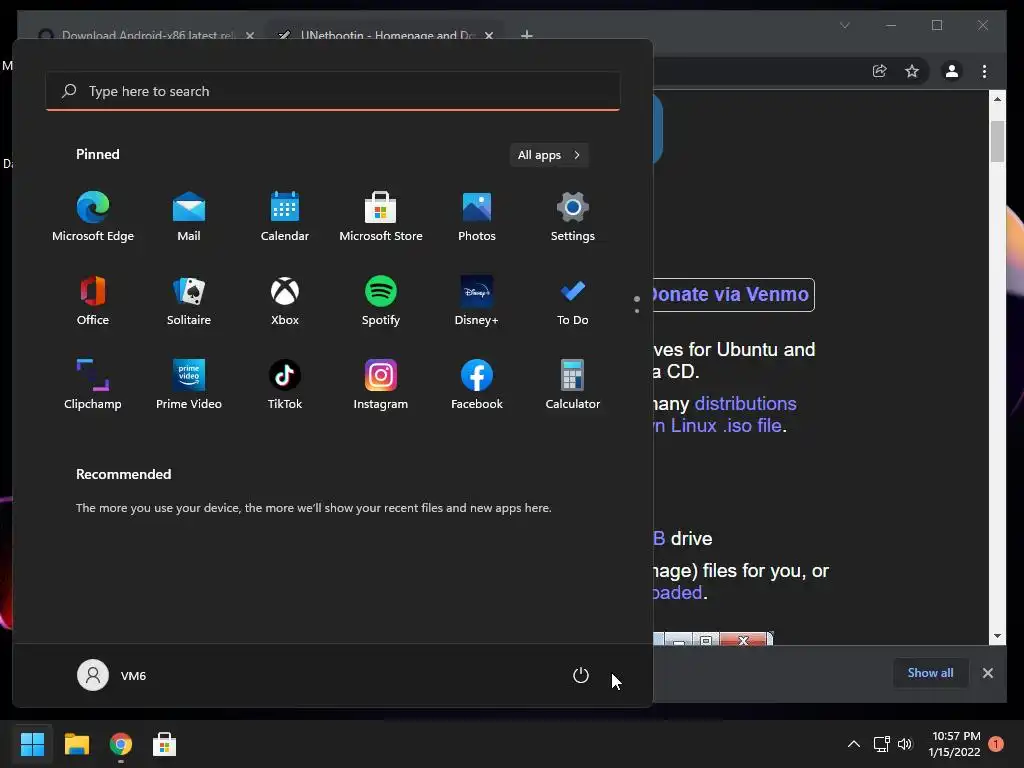This screenshot has height=768, width=1024.
Task: Launch the TikTok app
Action: tap(285, 385)
